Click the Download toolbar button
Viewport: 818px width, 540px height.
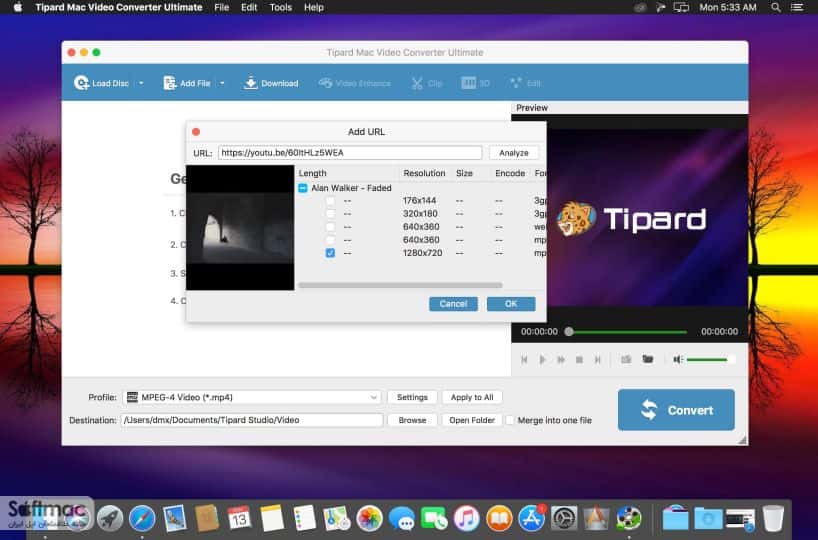coord(271,83)
